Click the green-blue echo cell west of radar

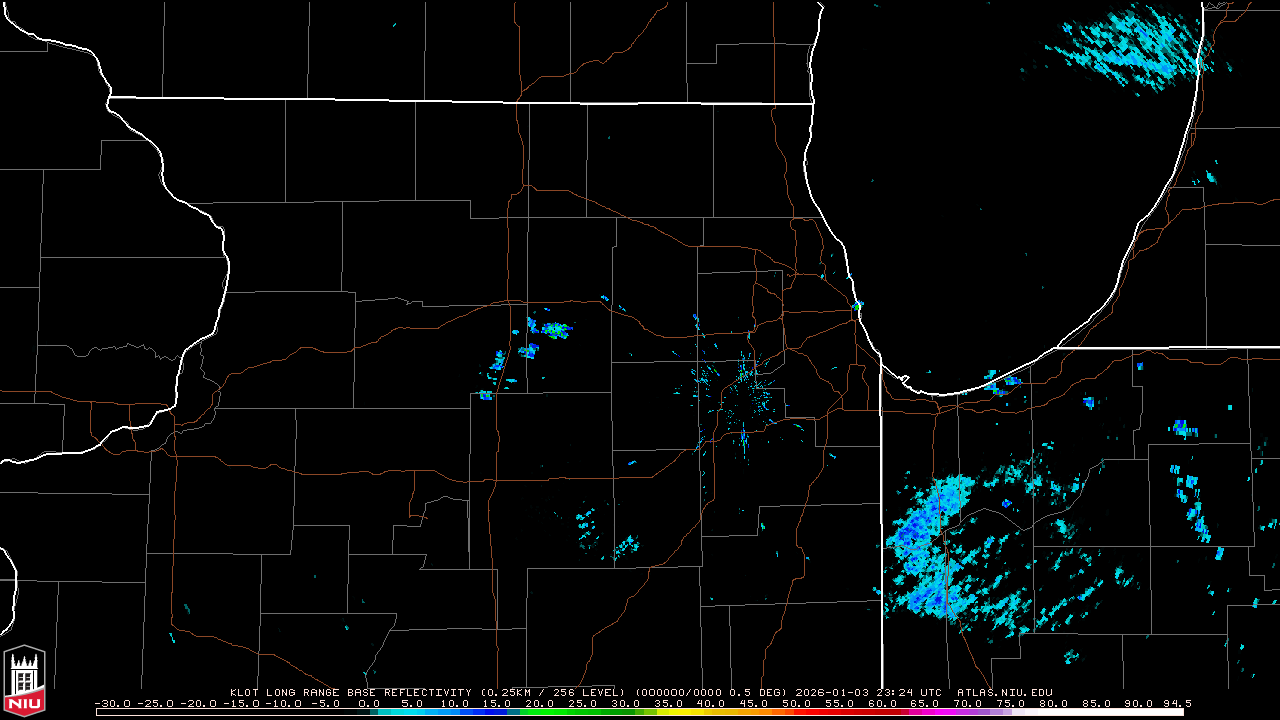pos(552,329)
